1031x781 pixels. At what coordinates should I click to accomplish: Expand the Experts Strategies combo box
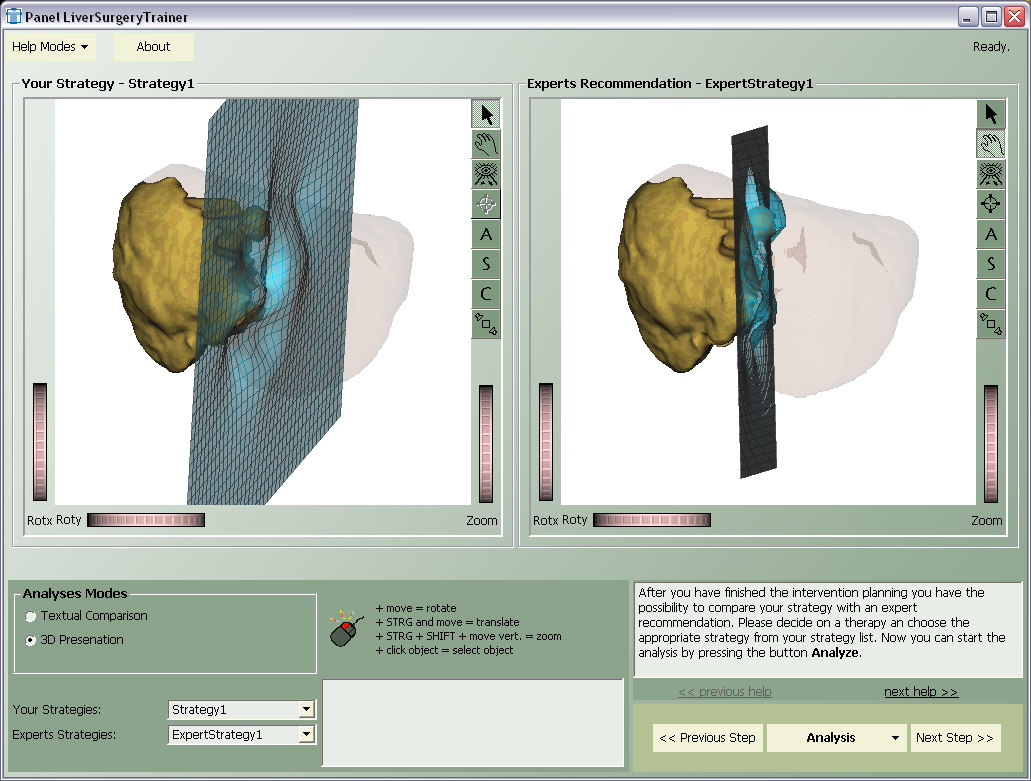point(306,735)
